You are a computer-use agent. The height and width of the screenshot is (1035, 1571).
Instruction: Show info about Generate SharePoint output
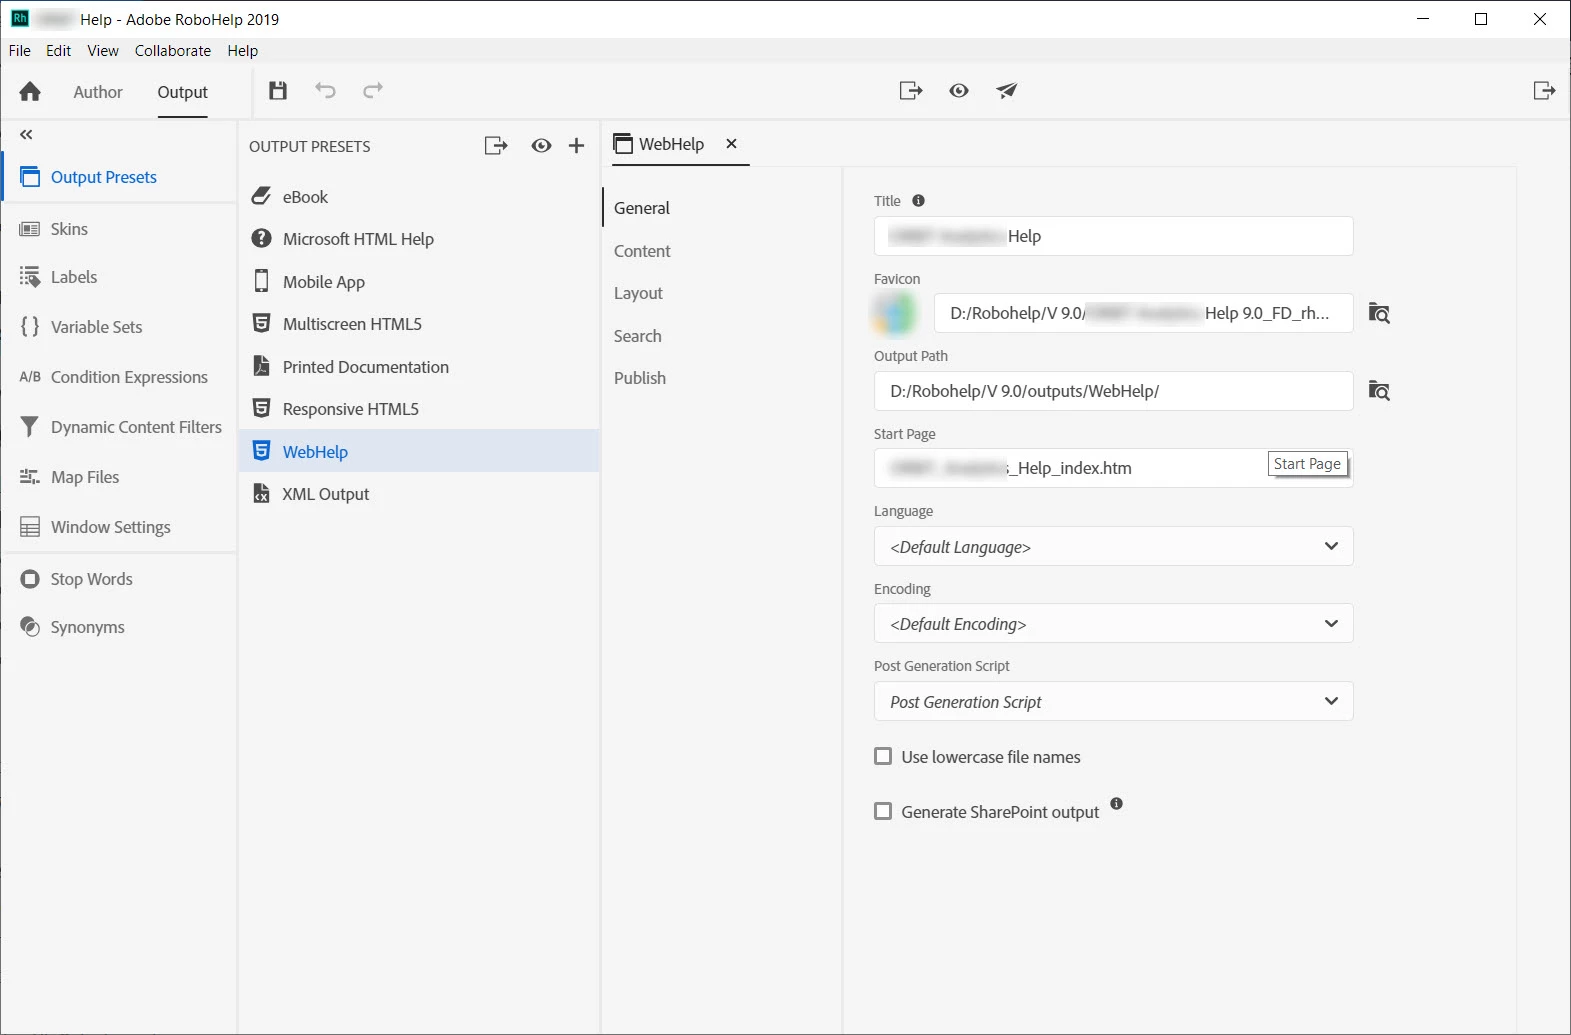click(1116, 804)
